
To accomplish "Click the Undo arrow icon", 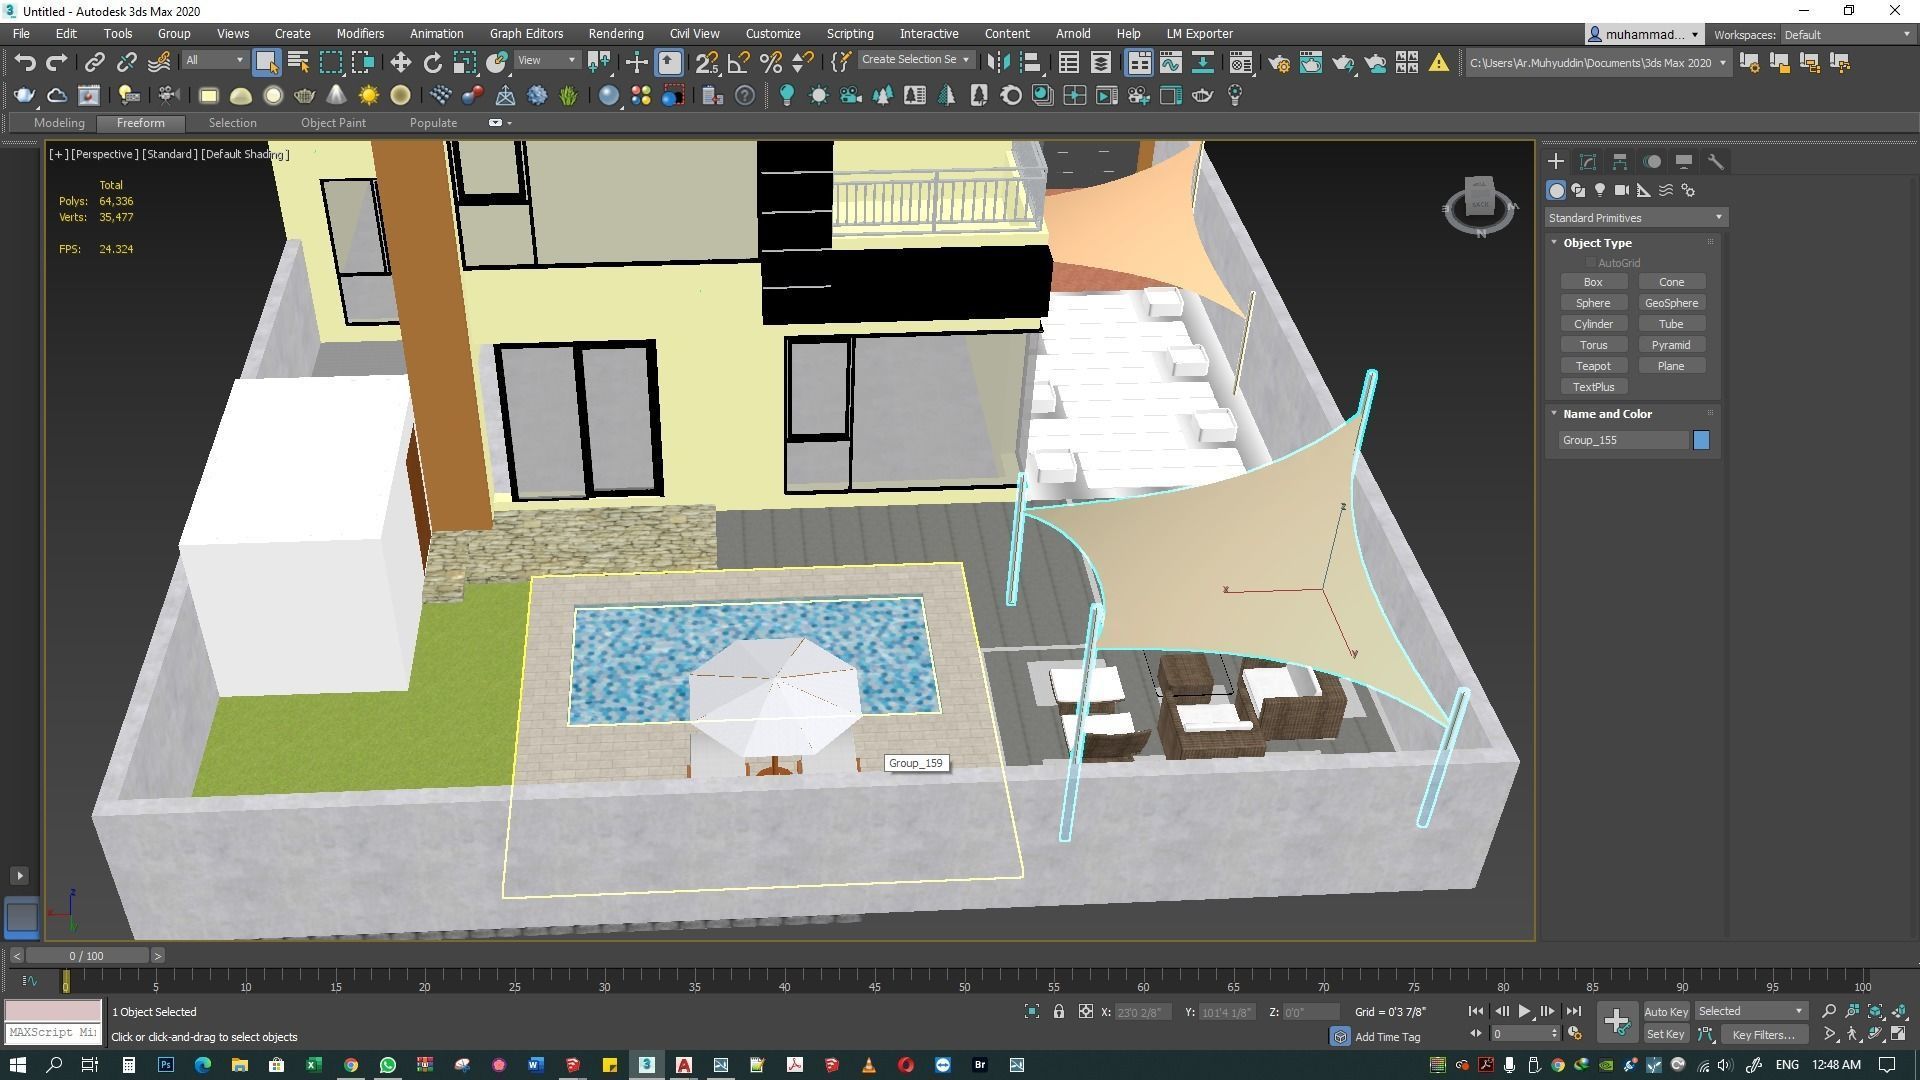I will 25,62.
